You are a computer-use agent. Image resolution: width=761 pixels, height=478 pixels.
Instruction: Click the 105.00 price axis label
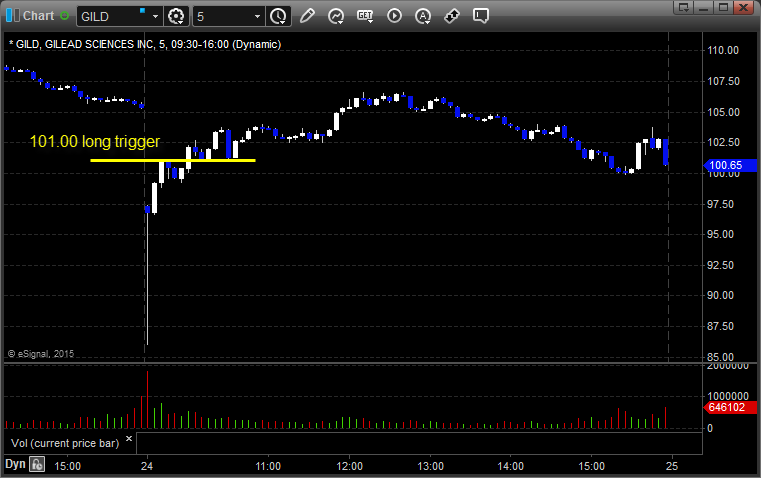pyautogui.click(x=723, y=112)
